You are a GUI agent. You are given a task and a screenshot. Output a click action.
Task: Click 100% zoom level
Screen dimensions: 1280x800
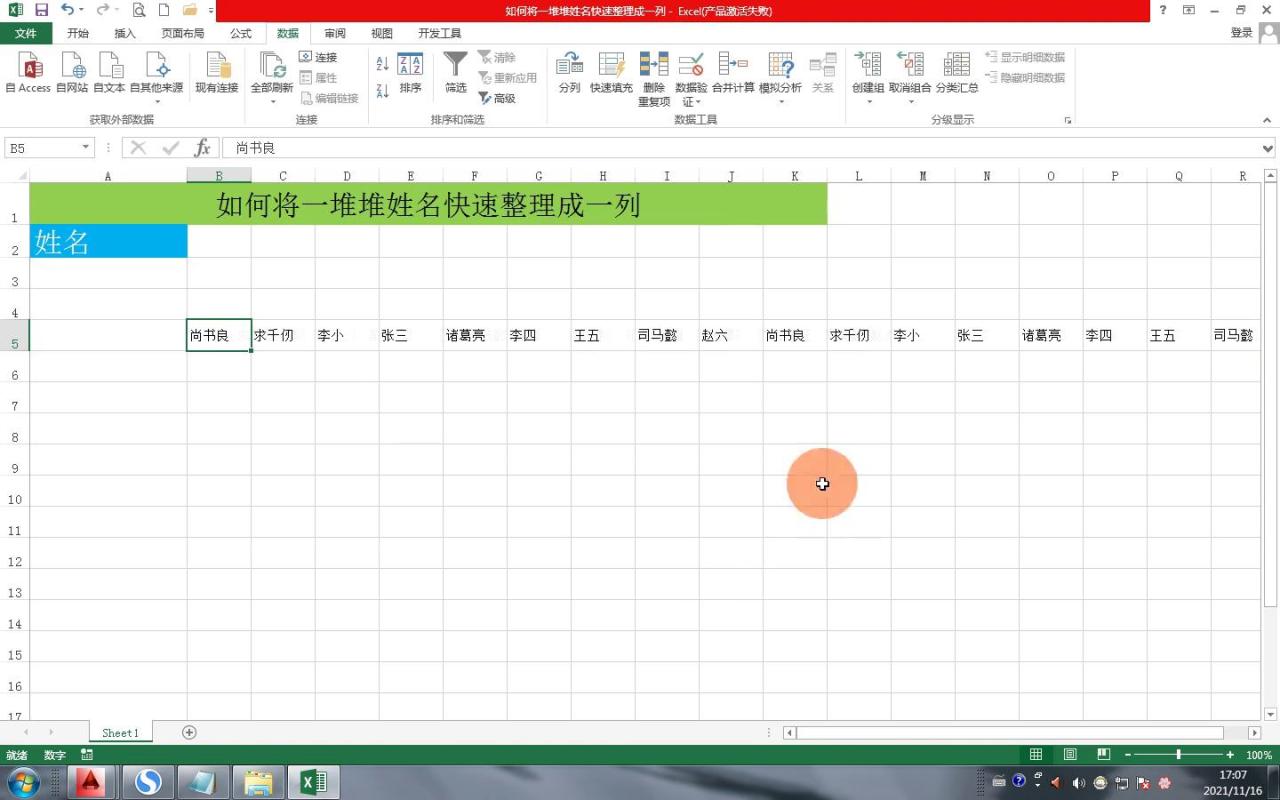(1259, 755)
